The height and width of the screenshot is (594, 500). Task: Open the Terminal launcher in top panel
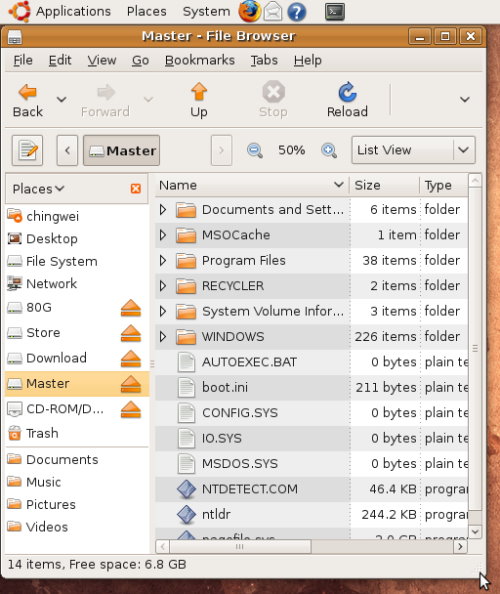[x=335, y=11]
